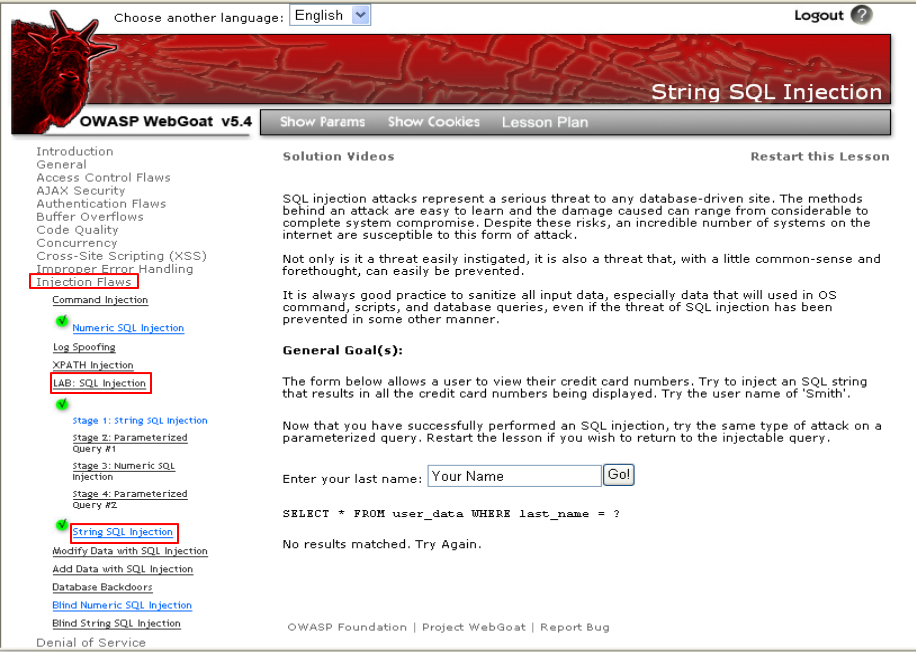This screenshot has height=652, width=916.
Task: Click 'No results matched. Try Again.' message
Action: 382,545
